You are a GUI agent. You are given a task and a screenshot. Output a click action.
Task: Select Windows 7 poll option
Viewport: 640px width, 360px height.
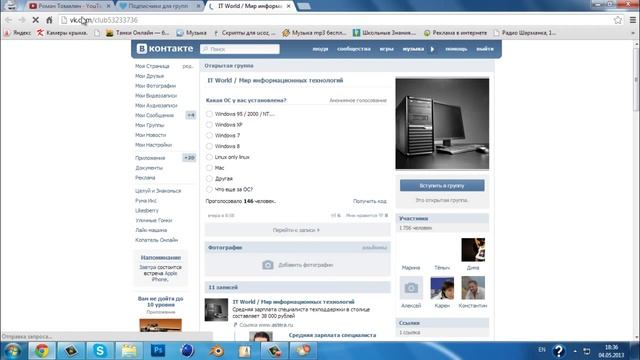click(209, 135)
